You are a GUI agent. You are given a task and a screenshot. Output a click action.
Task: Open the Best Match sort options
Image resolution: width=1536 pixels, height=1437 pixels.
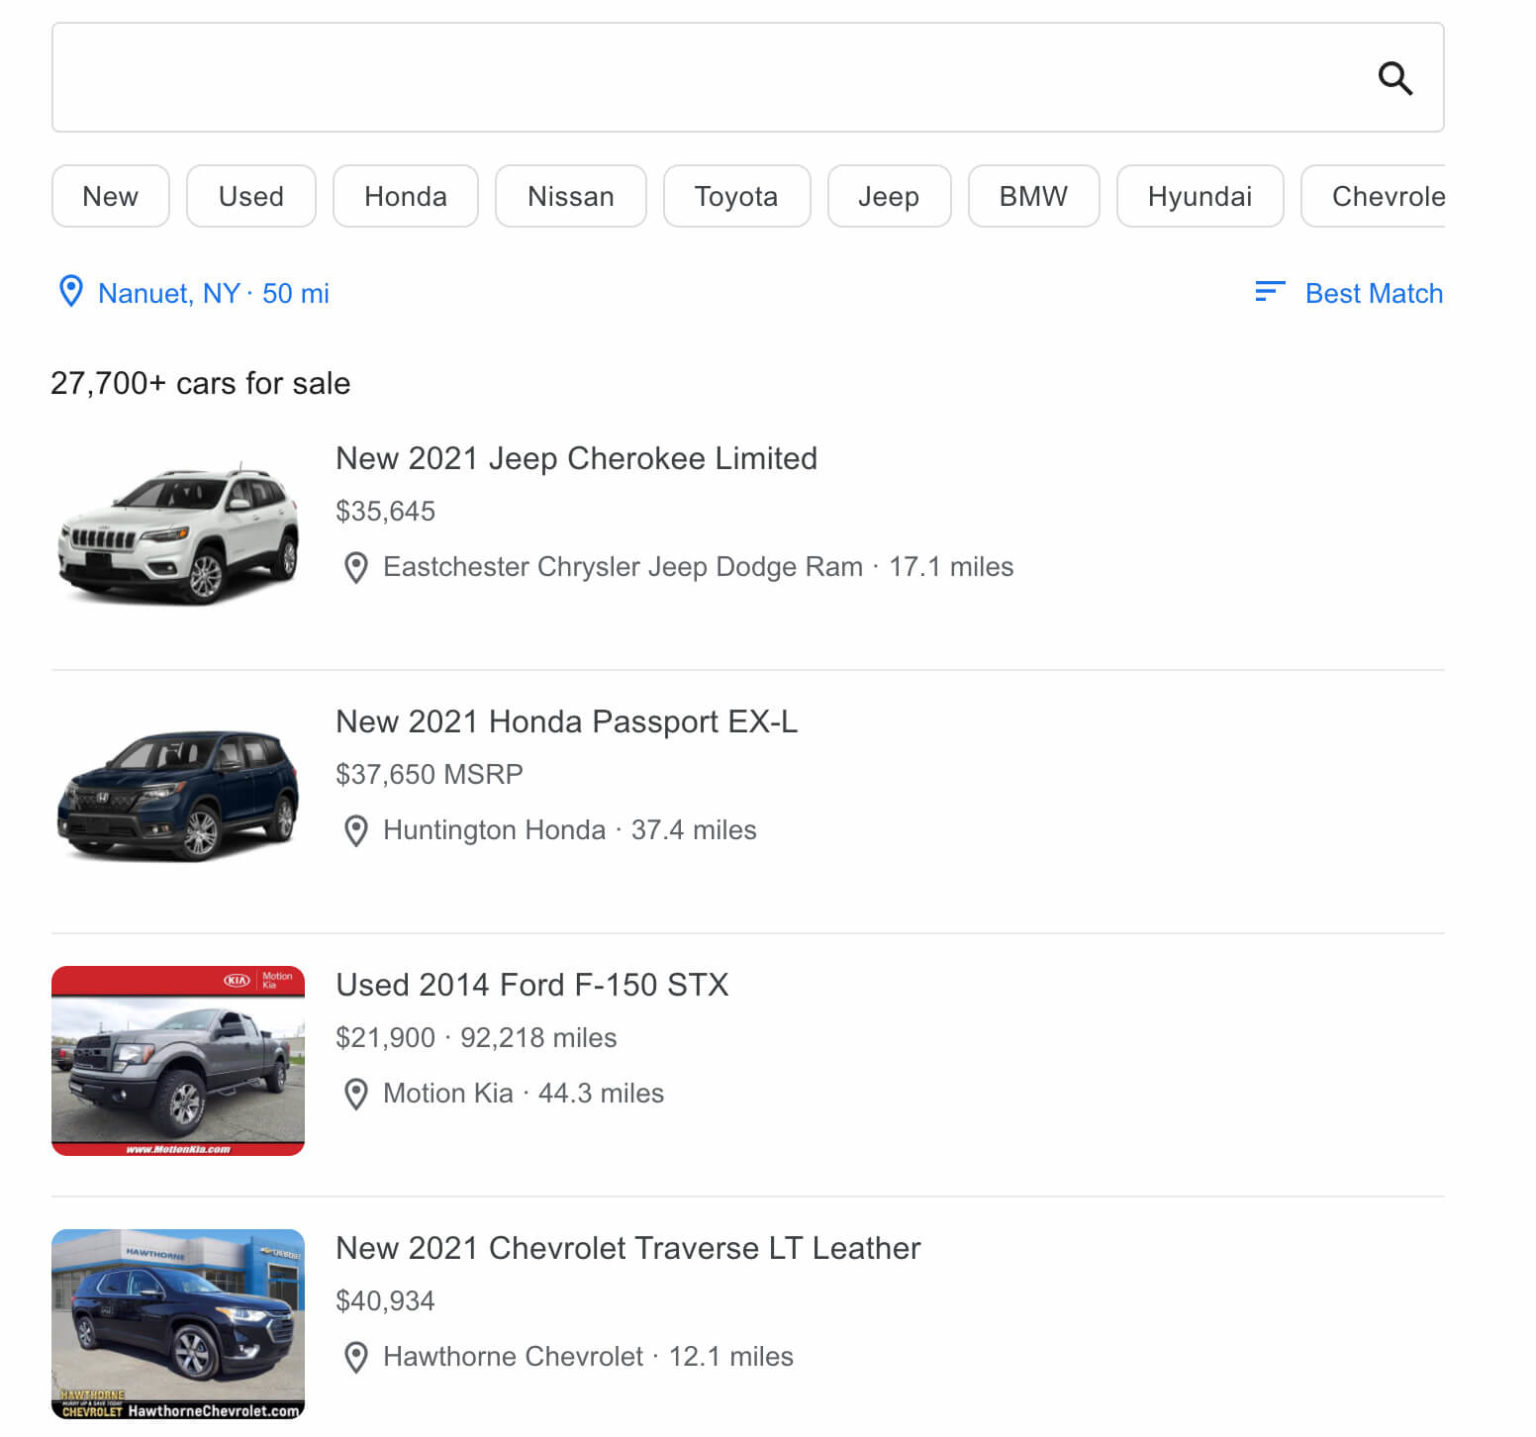pos(1374,292)
